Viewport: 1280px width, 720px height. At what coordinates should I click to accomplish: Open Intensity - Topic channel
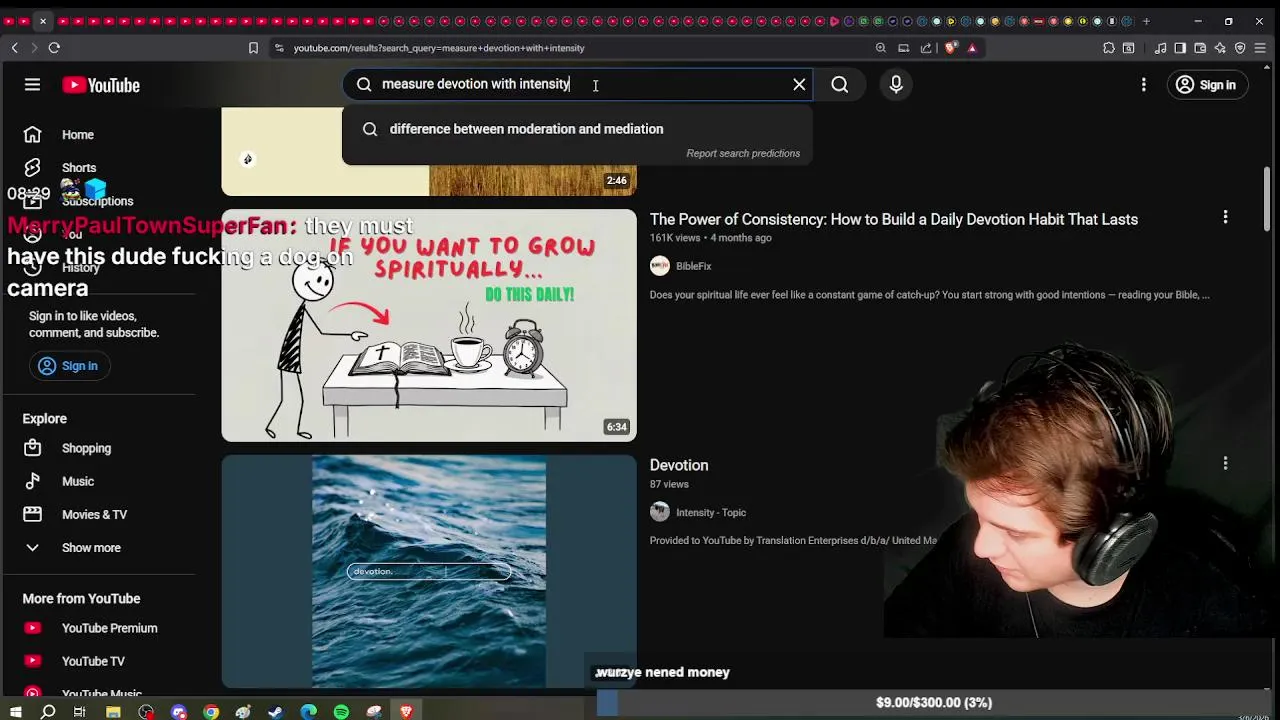[711, 512]
